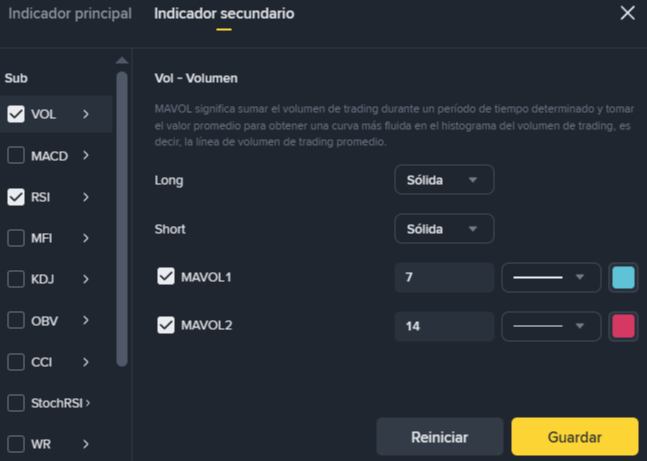Pick MAVOL2 pink color swatch
647x461 pixels.
623,326
